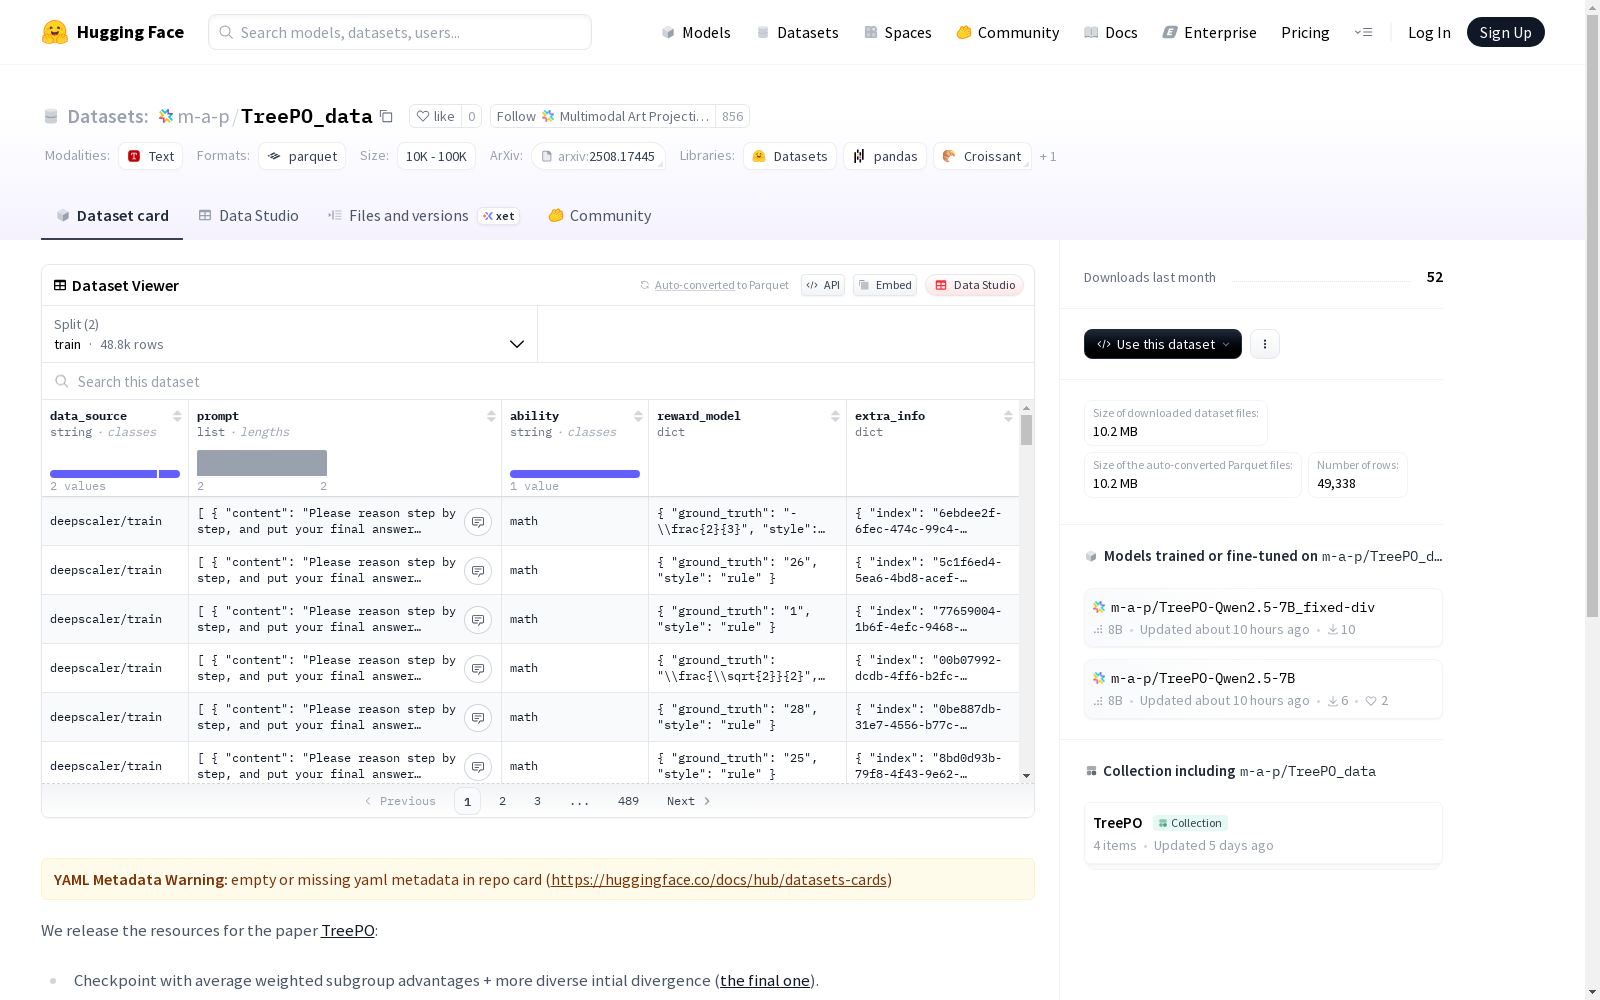Screen dimensions: 1600x1000
Task: Sort the ability column
Action: [x=638, y=416]
